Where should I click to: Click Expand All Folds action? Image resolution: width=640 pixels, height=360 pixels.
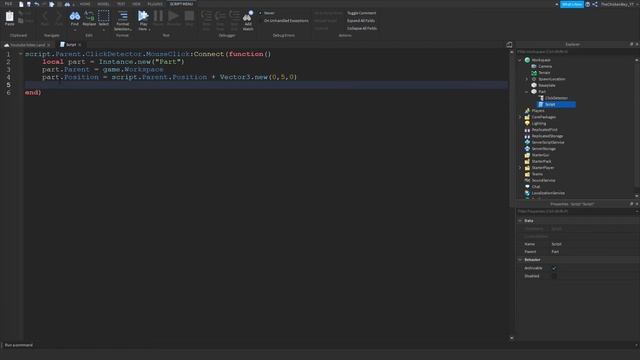[361, 20]
